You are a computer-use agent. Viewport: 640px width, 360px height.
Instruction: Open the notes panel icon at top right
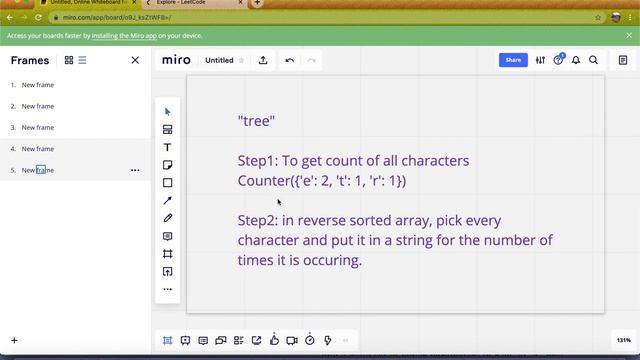[x=623, y=60]
